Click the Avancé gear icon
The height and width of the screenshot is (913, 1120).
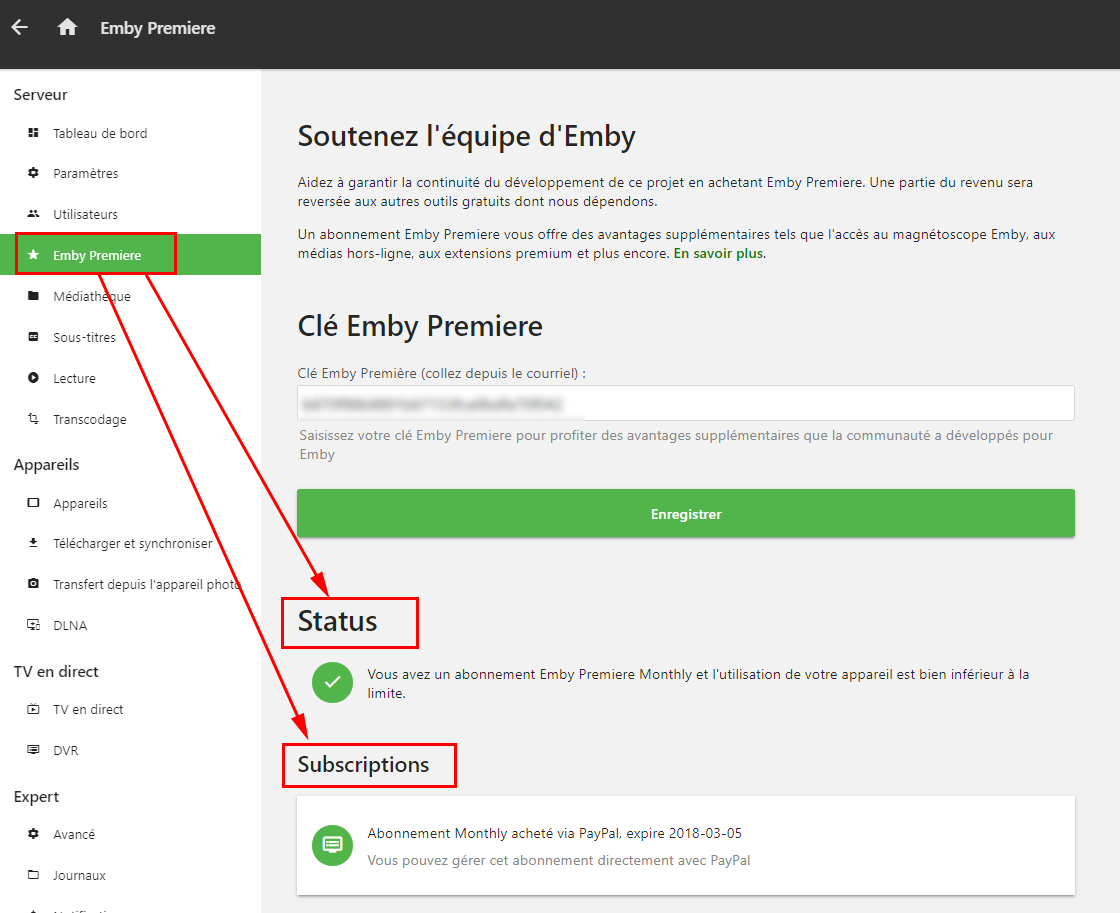tap(33, 834)
